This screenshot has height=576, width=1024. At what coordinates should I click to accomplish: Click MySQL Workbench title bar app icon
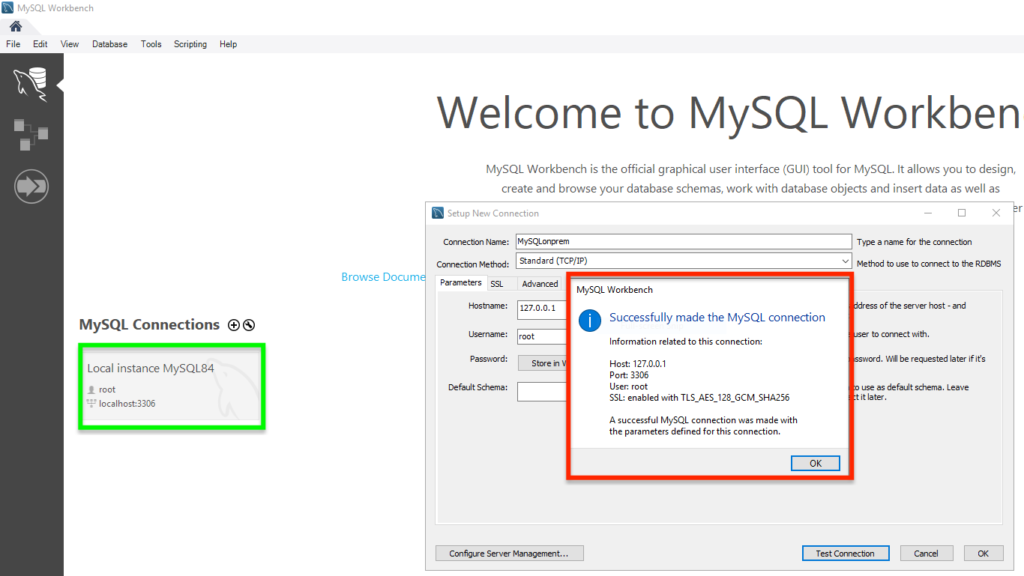point(8,8)
